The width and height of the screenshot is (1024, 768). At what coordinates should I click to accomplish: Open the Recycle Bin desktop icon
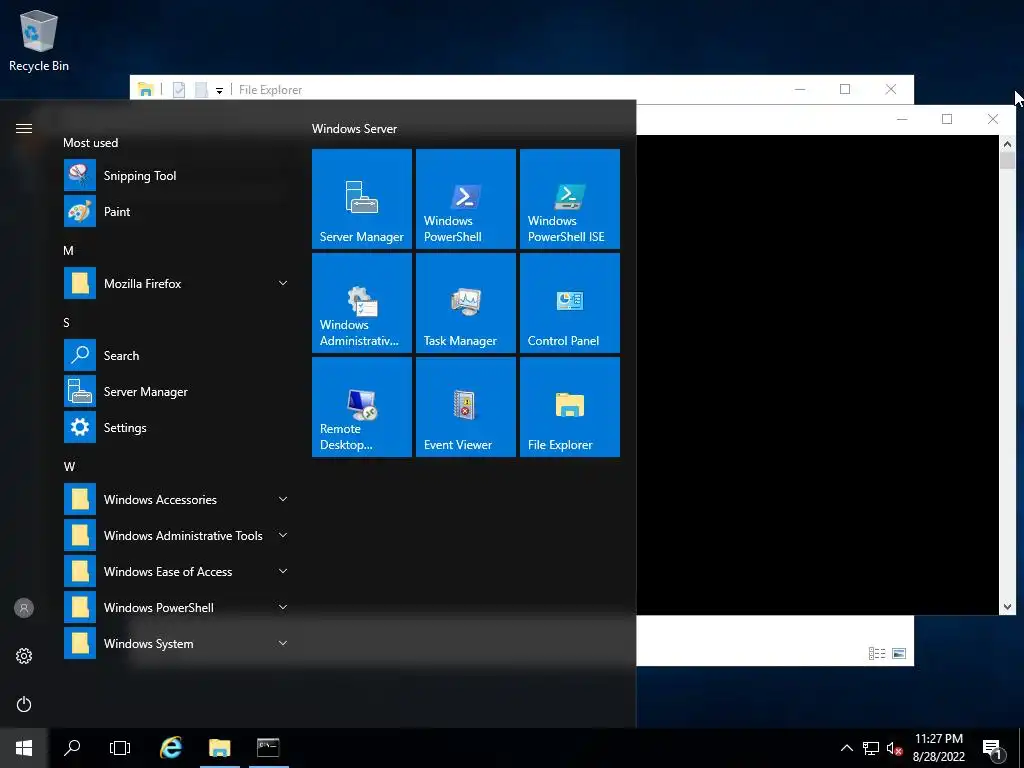pos(39,42)
